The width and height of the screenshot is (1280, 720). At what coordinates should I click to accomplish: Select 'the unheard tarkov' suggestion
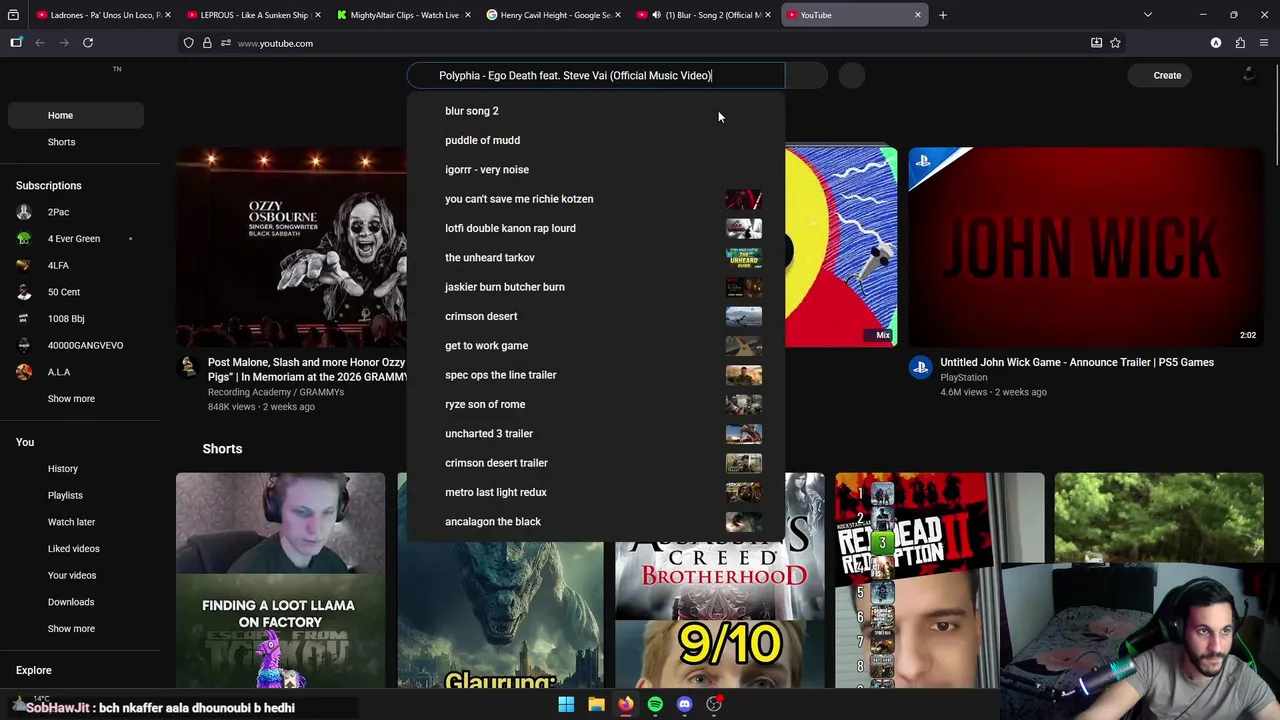(595, 258)
